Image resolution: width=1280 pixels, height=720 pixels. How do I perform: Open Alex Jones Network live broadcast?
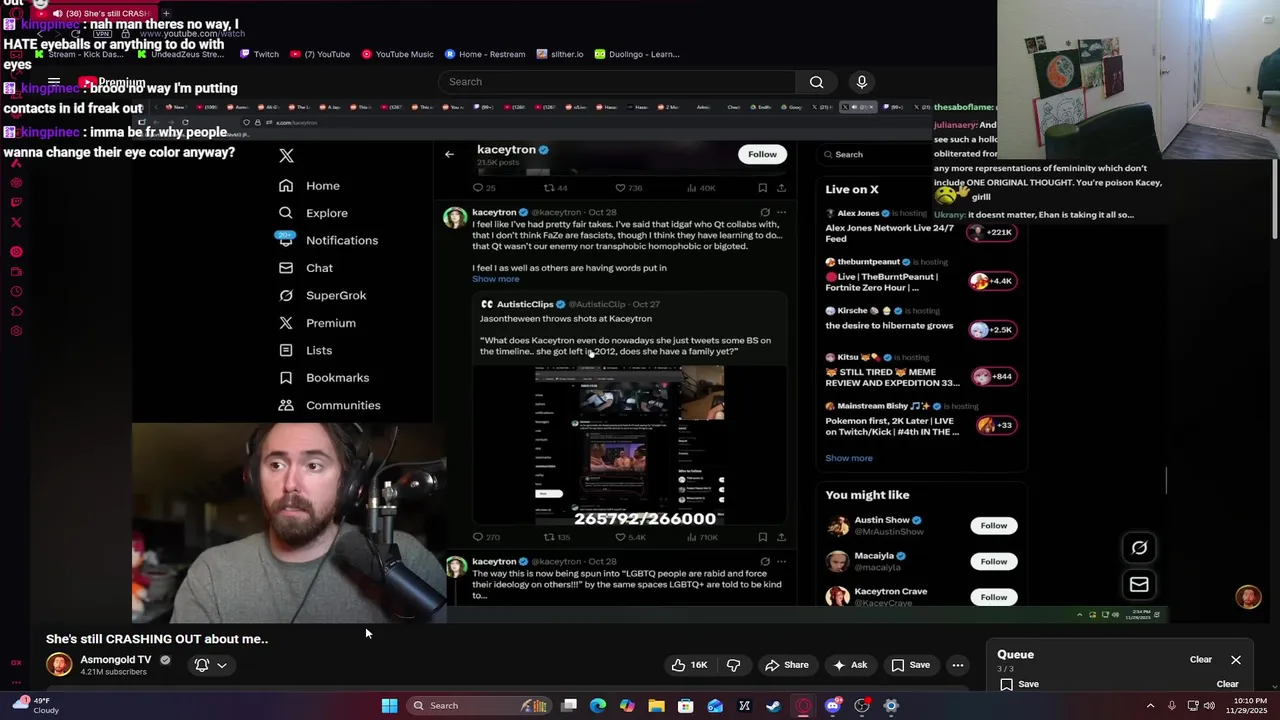point(920,227)
